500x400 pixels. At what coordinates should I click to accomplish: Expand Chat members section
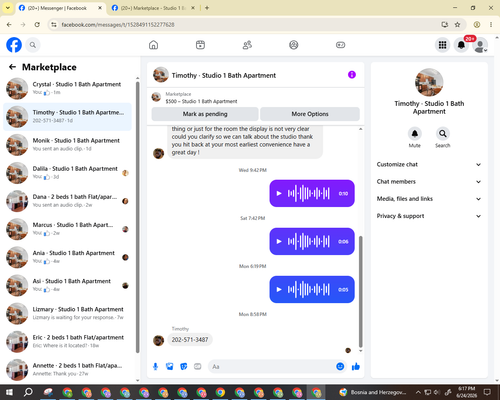tap(429, 182)
